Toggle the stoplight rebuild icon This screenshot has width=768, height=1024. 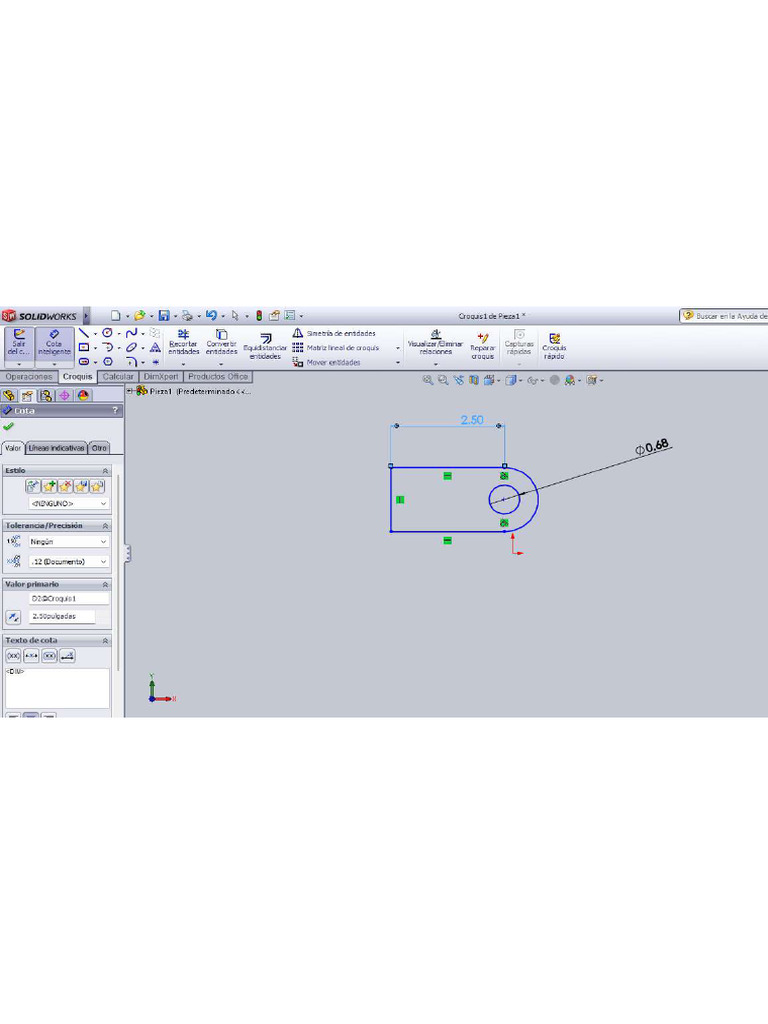click(259, 315)
